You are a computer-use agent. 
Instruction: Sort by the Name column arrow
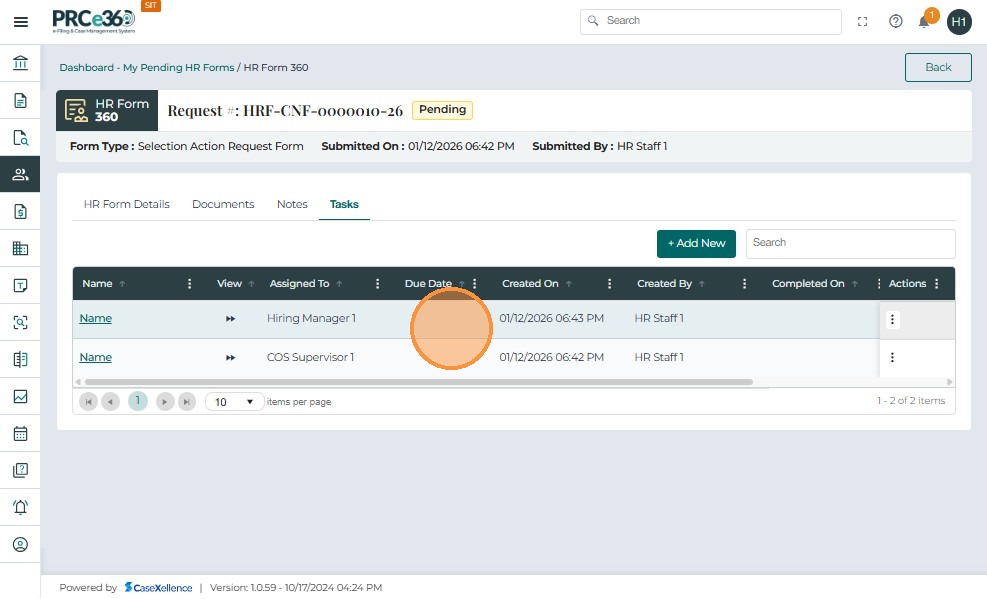pos(122,284)
